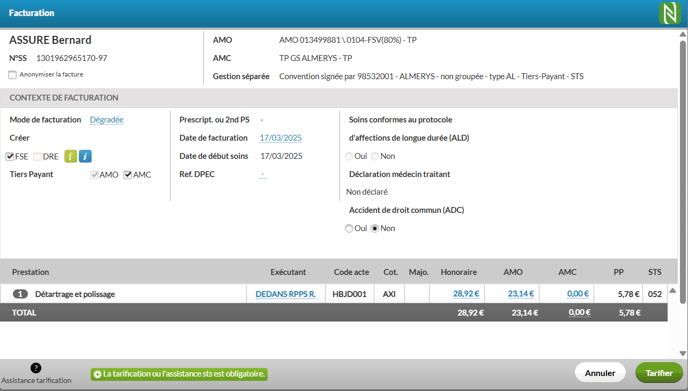Select Non for ALD protocol

[375, 156]
